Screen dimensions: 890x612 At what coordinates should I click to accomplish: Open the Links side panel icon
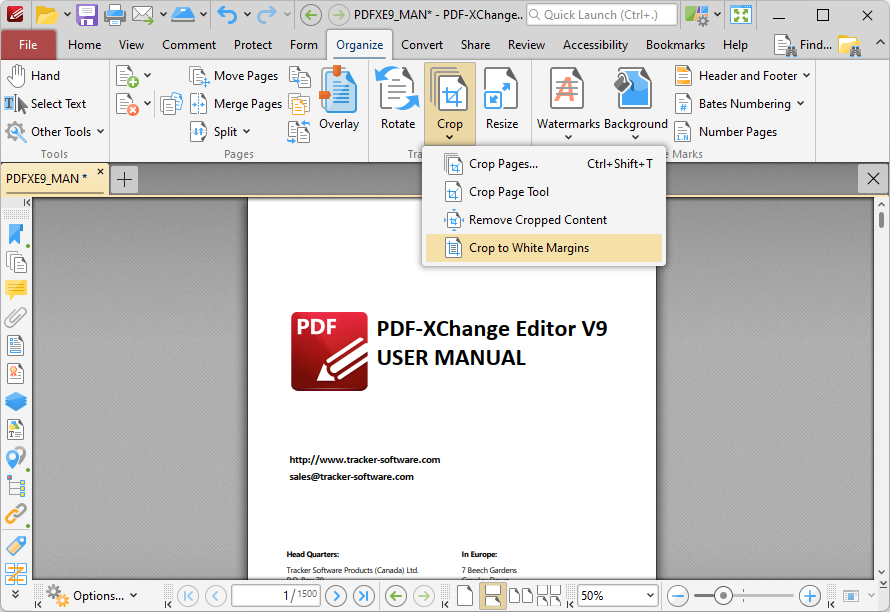point(16,514)
